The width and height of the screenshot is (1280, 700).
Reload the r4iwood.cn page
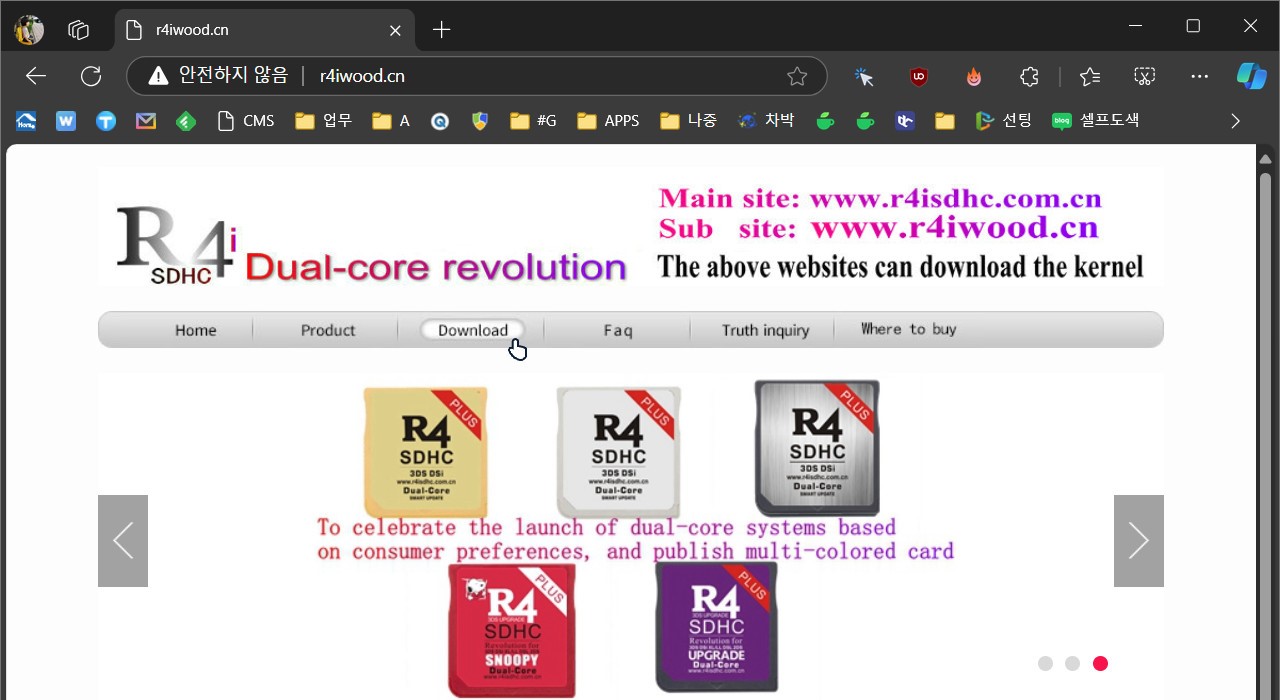[x=91, y=76]
